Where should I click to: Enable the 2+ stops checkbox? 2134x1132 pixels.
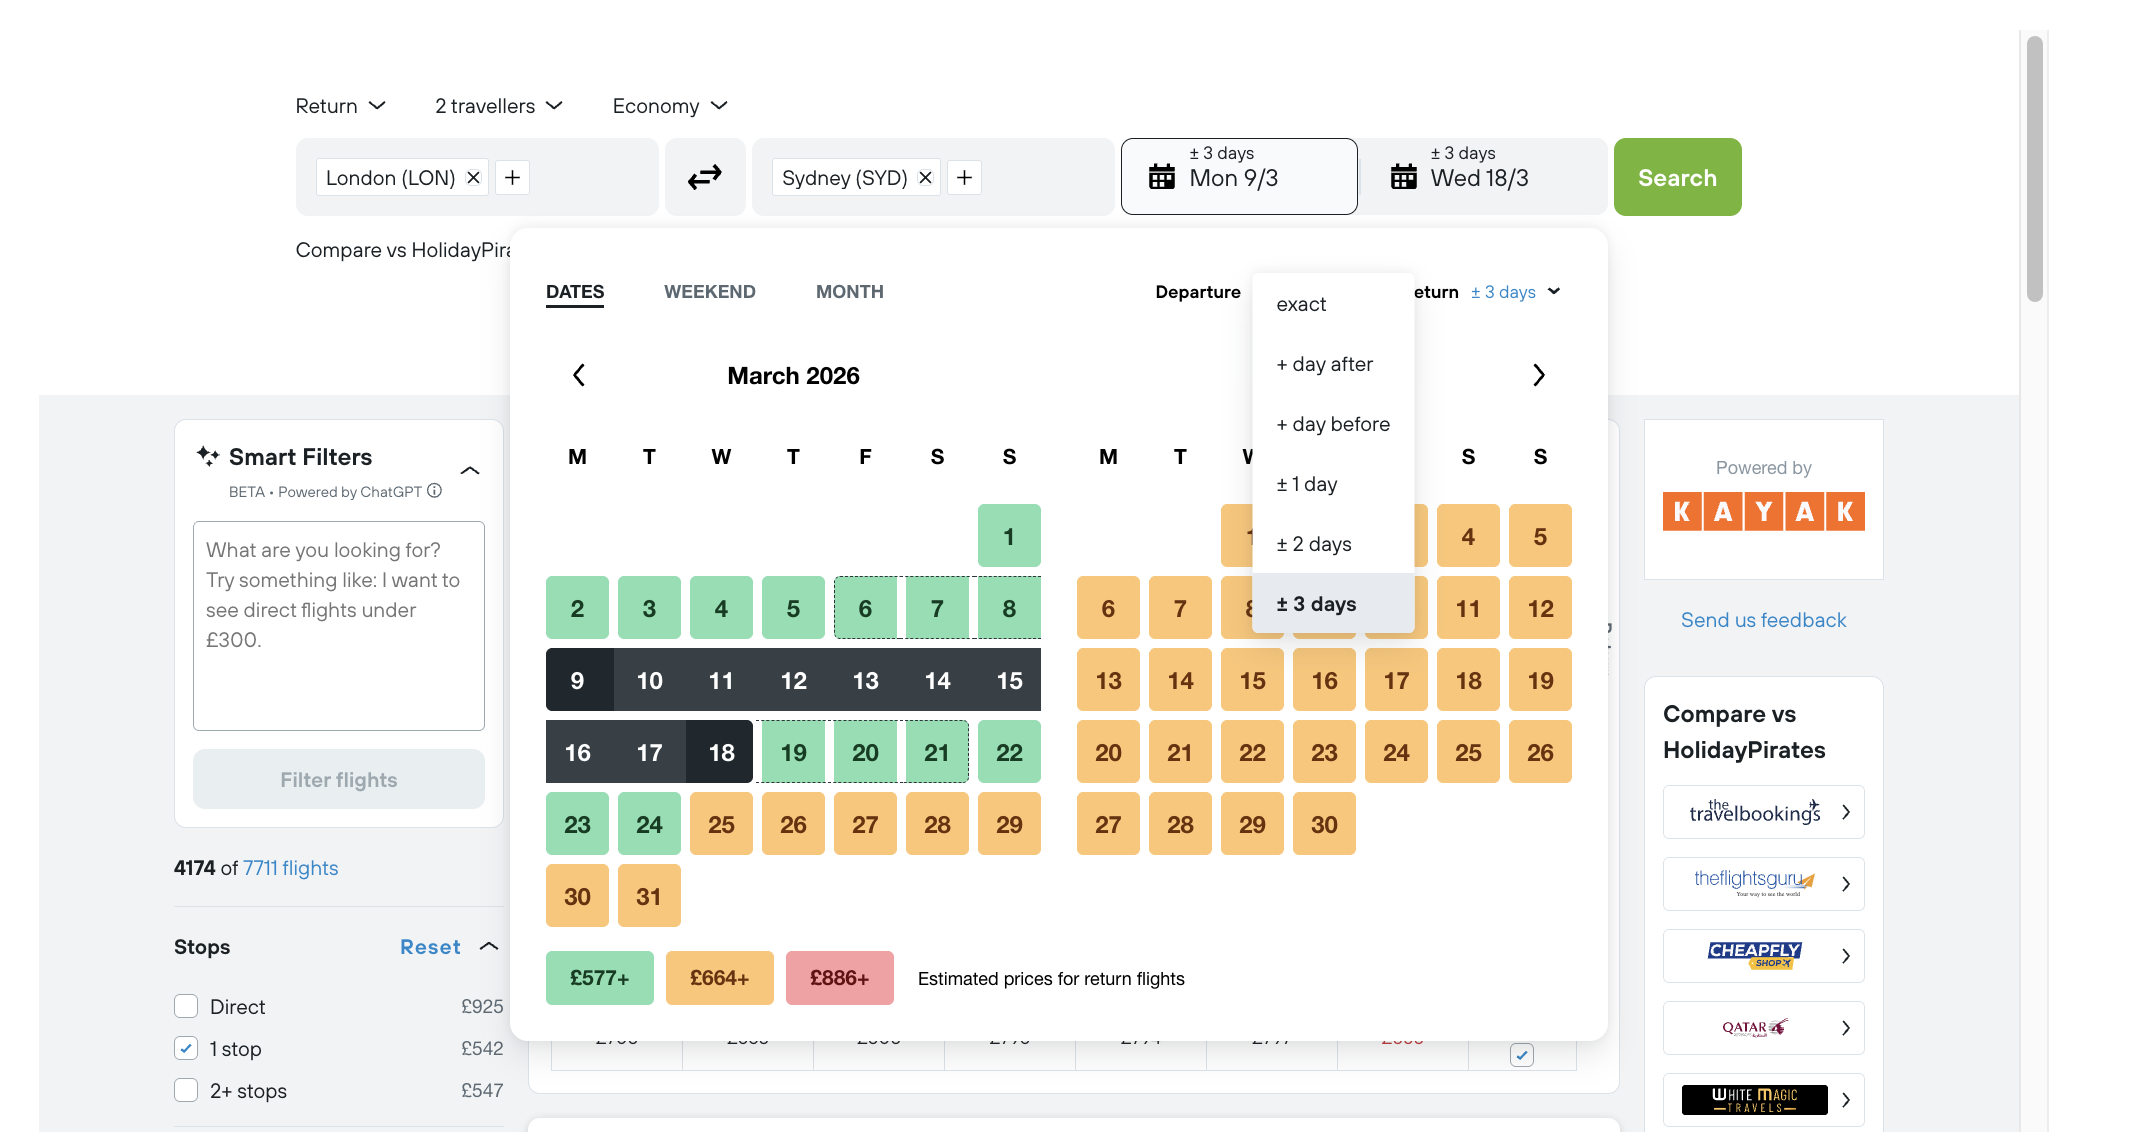(x=186, y=1090)
